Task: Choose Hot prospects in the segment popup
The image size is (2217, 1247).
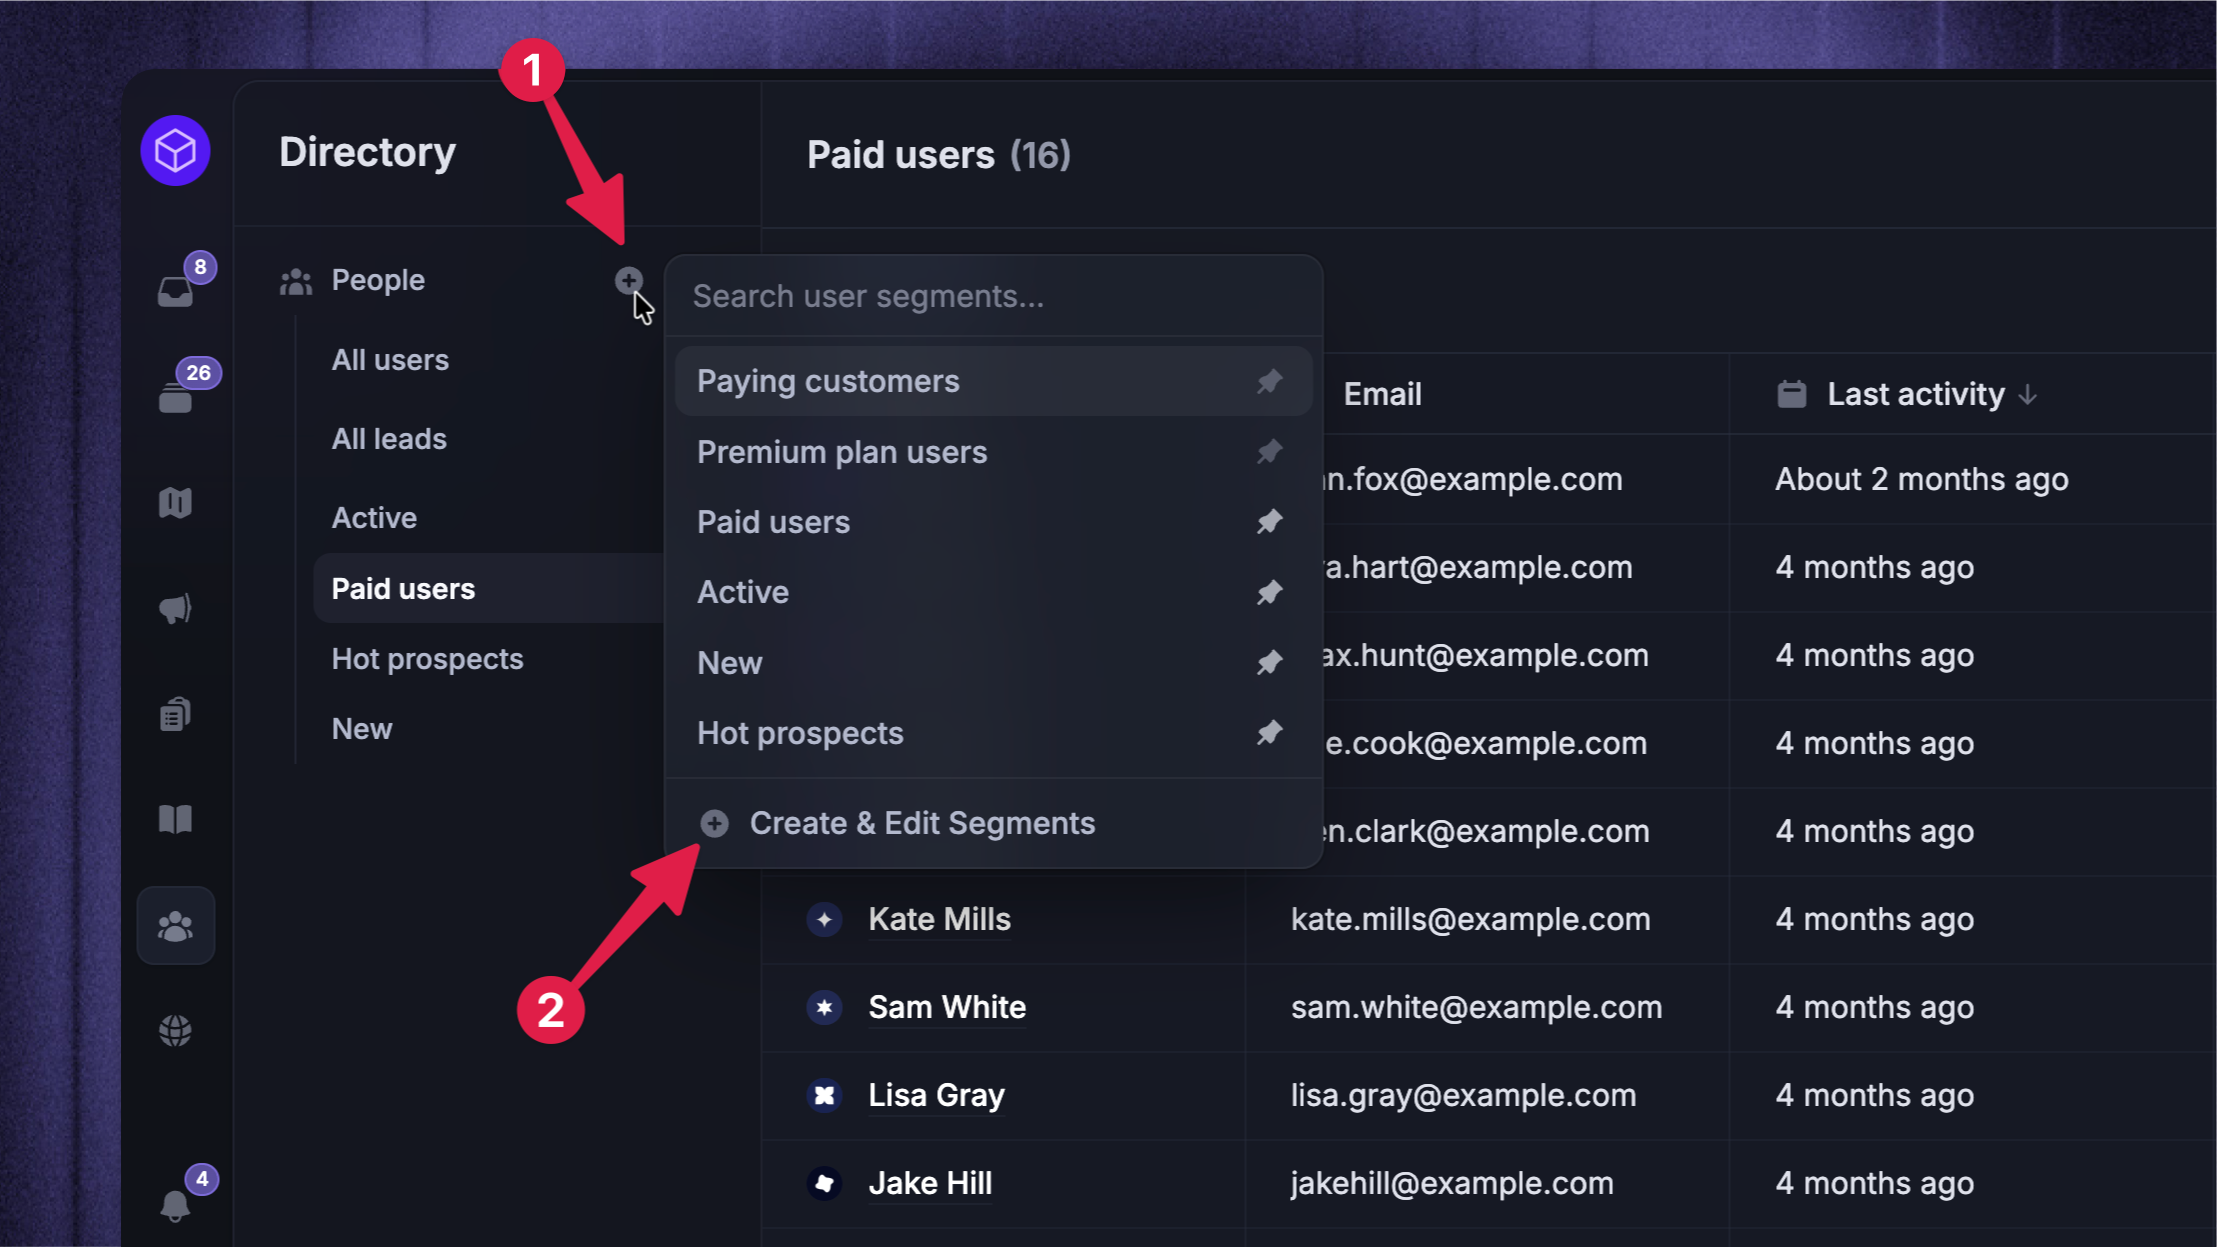Action: (993, 733)
